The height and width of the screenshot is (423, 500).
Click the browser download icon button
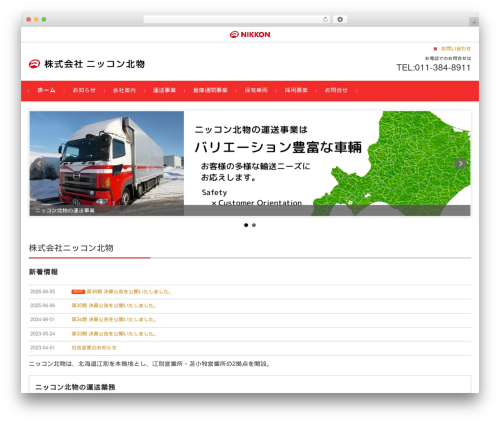[x=340, y=20]
